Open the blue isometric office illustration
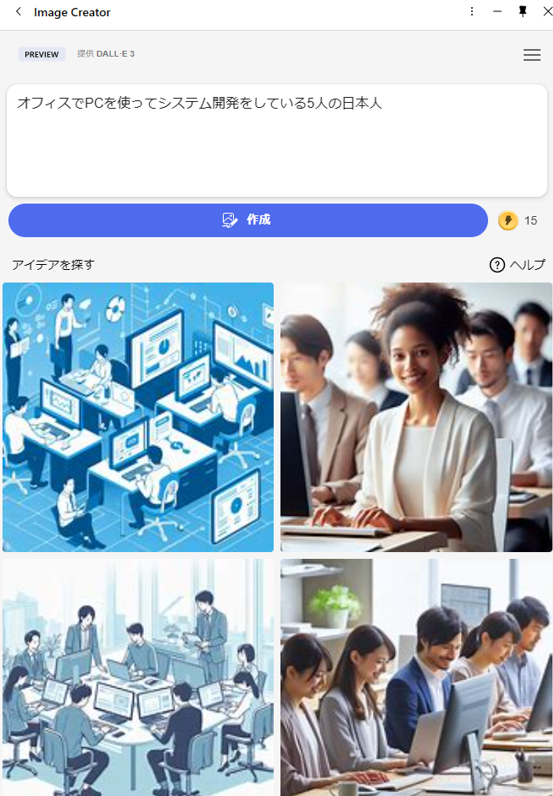 [x=138, y=417]
